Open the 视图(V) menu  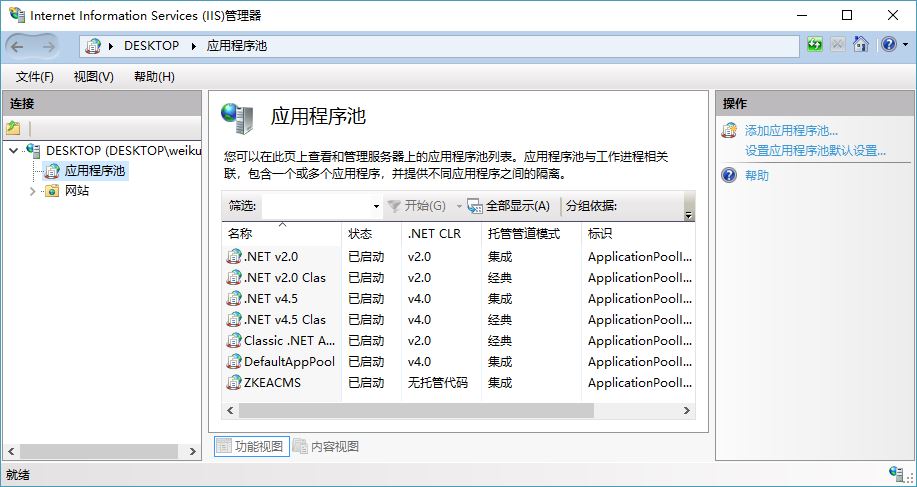point(94,77)
